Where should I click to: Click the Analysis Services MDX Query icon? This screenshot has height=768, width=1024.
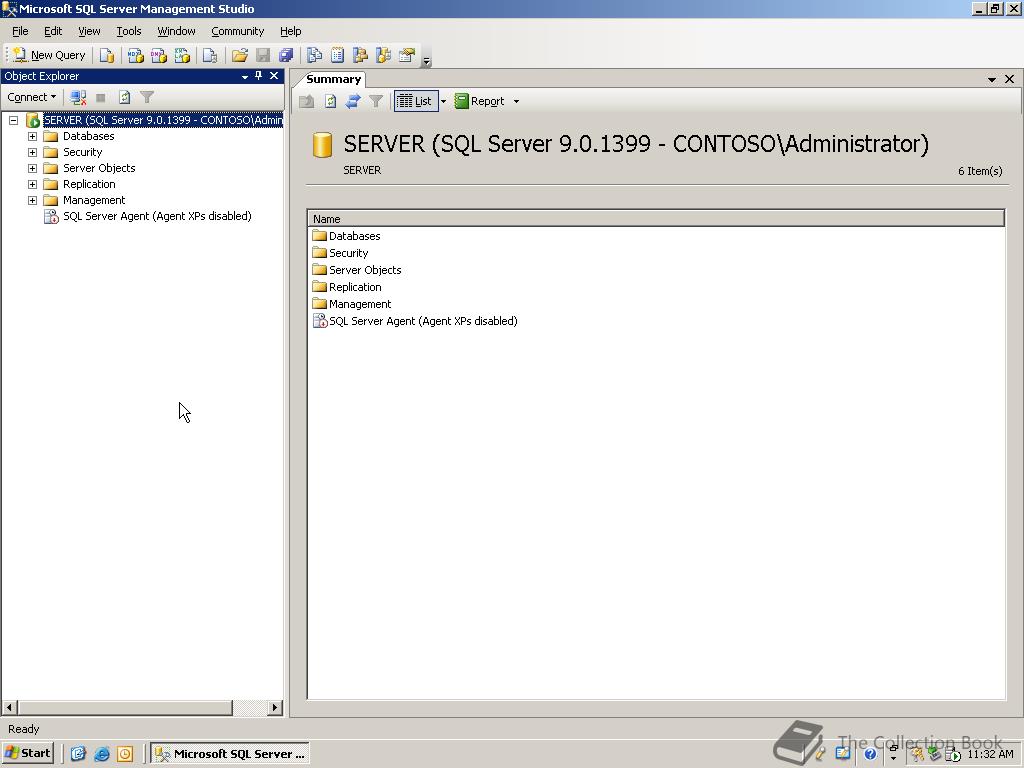tap(135, 56)
